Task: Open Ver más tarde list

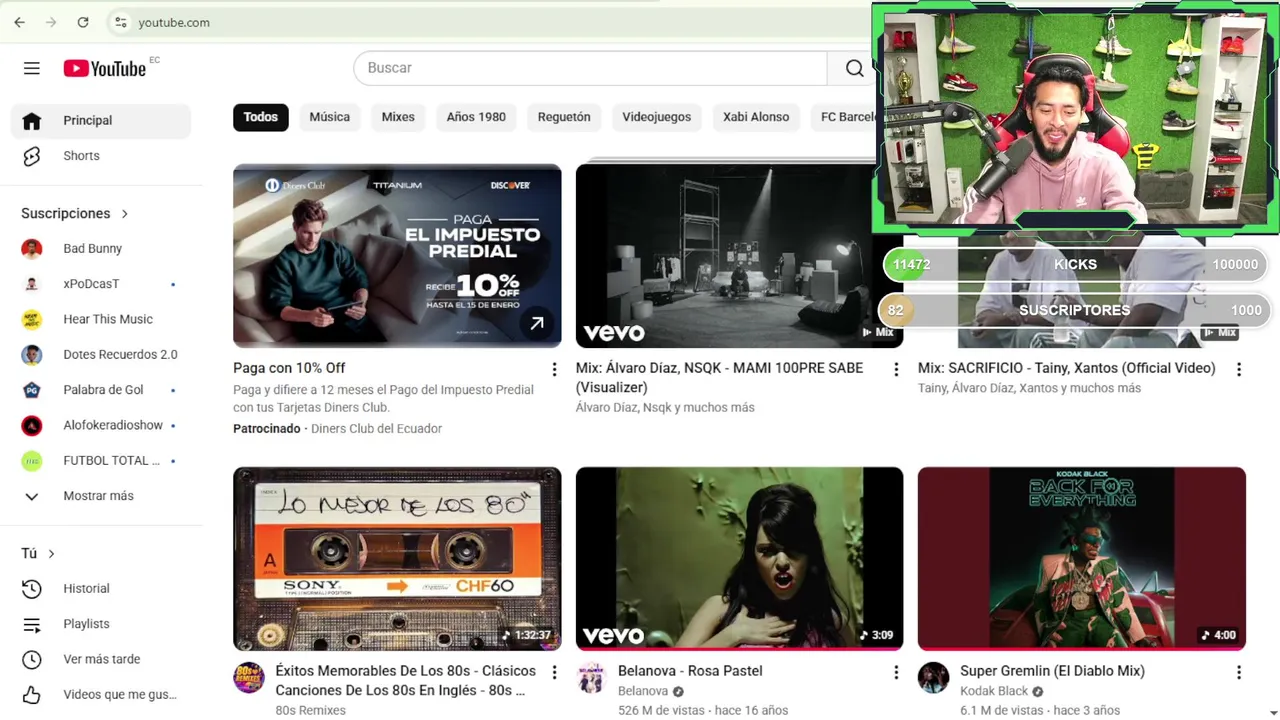Action: tap(101, 659)
